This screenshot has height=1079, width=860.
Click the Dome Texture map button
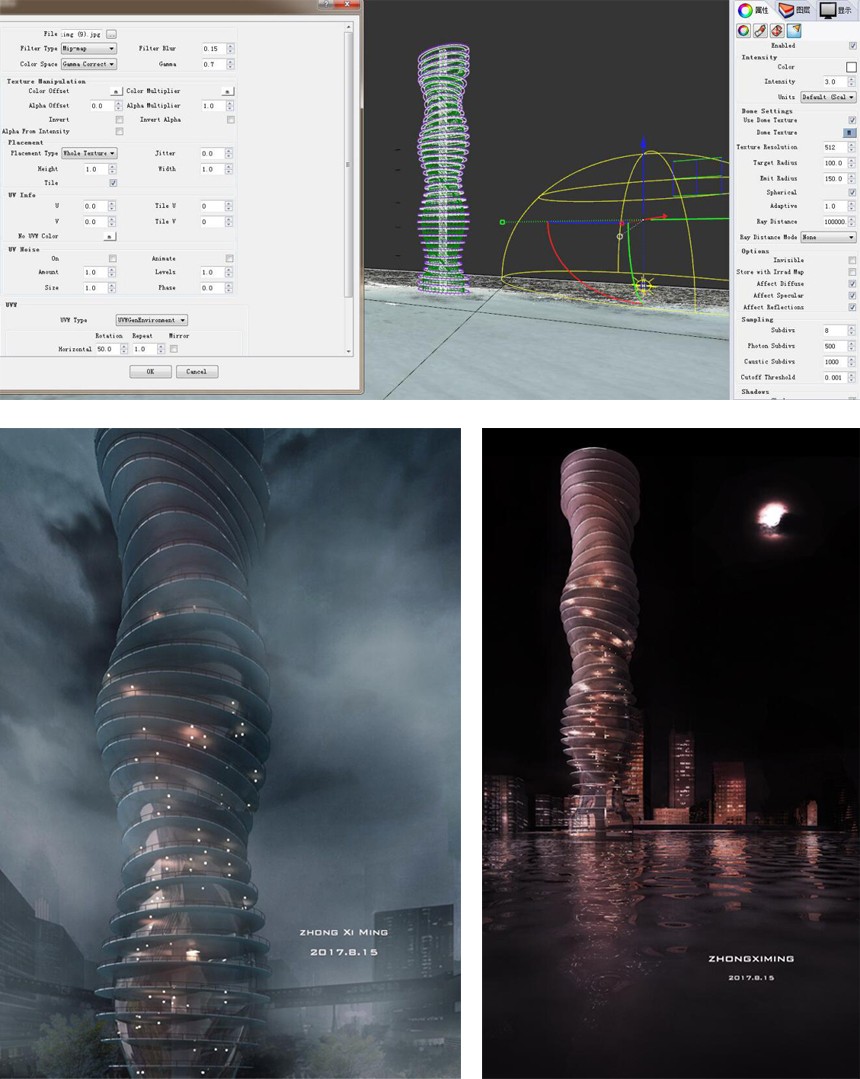coord(850,132)
